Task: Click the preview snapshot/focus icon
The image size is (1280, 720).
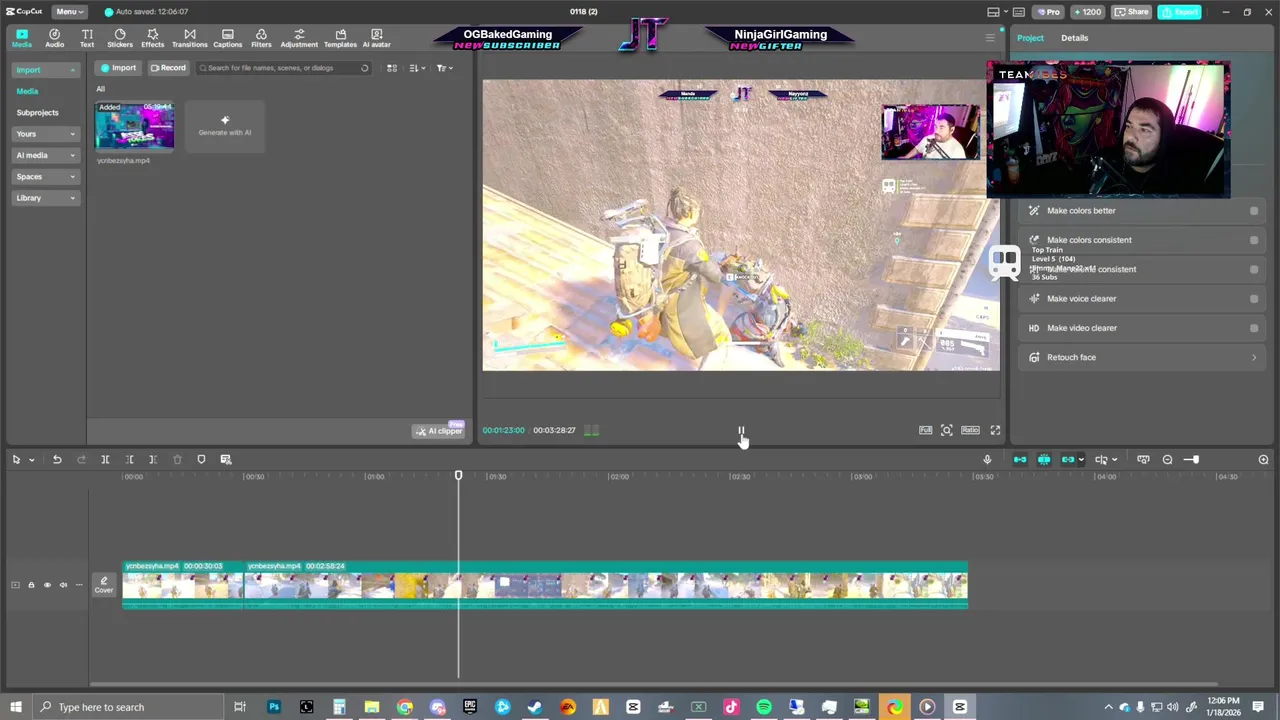Action: [946, 430]
